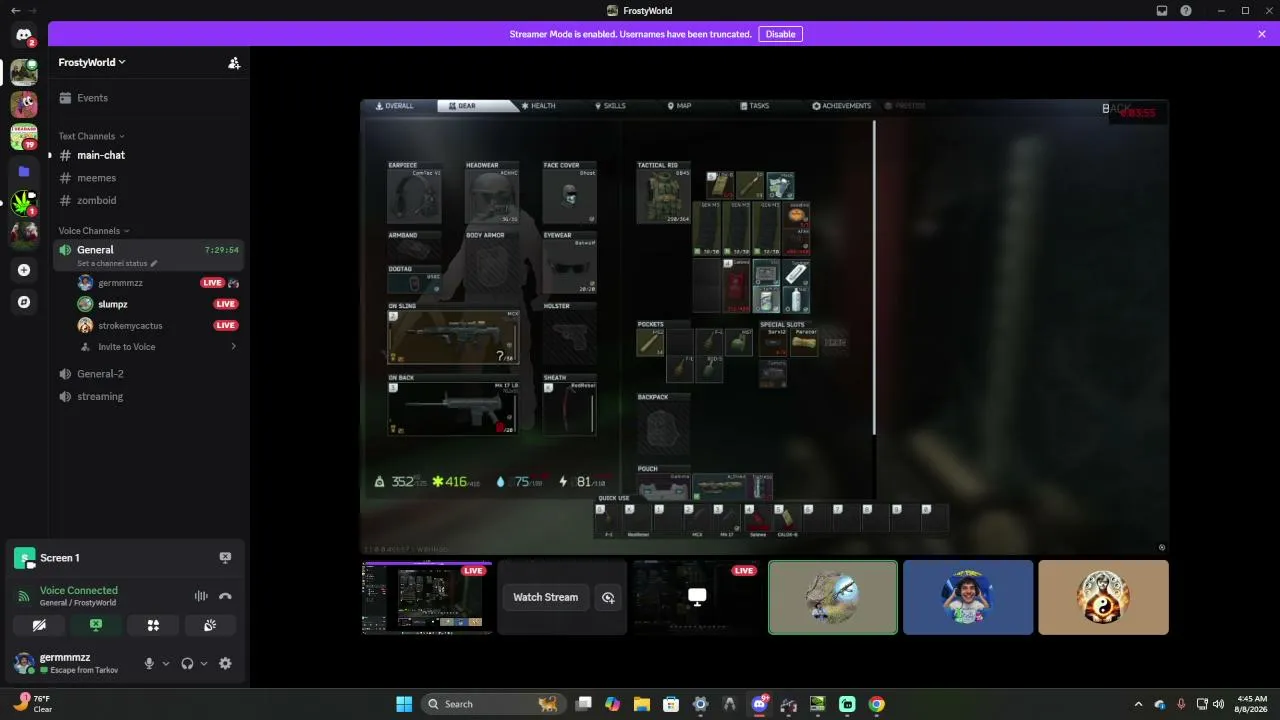Image resolution: width=1280 pixels, height=720 pixels.
Task: Open the Windows Start menu
Action: [x=404, y=704]
